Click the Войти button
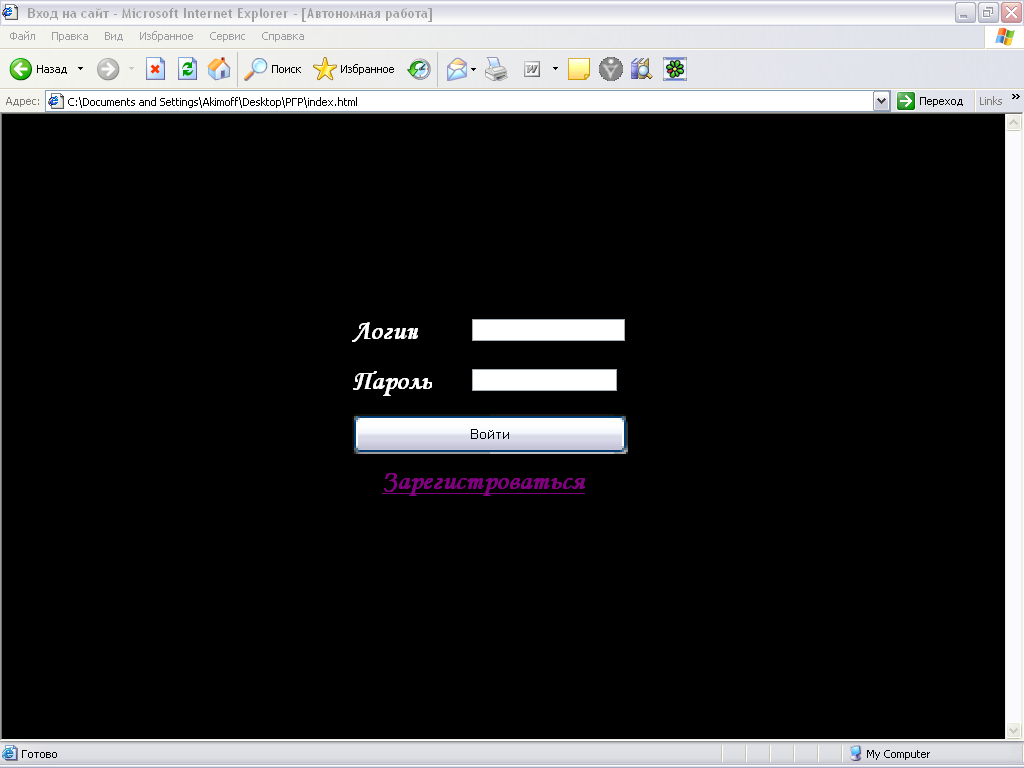Screen dimensions: 1024x768 (x=490, y=434)
